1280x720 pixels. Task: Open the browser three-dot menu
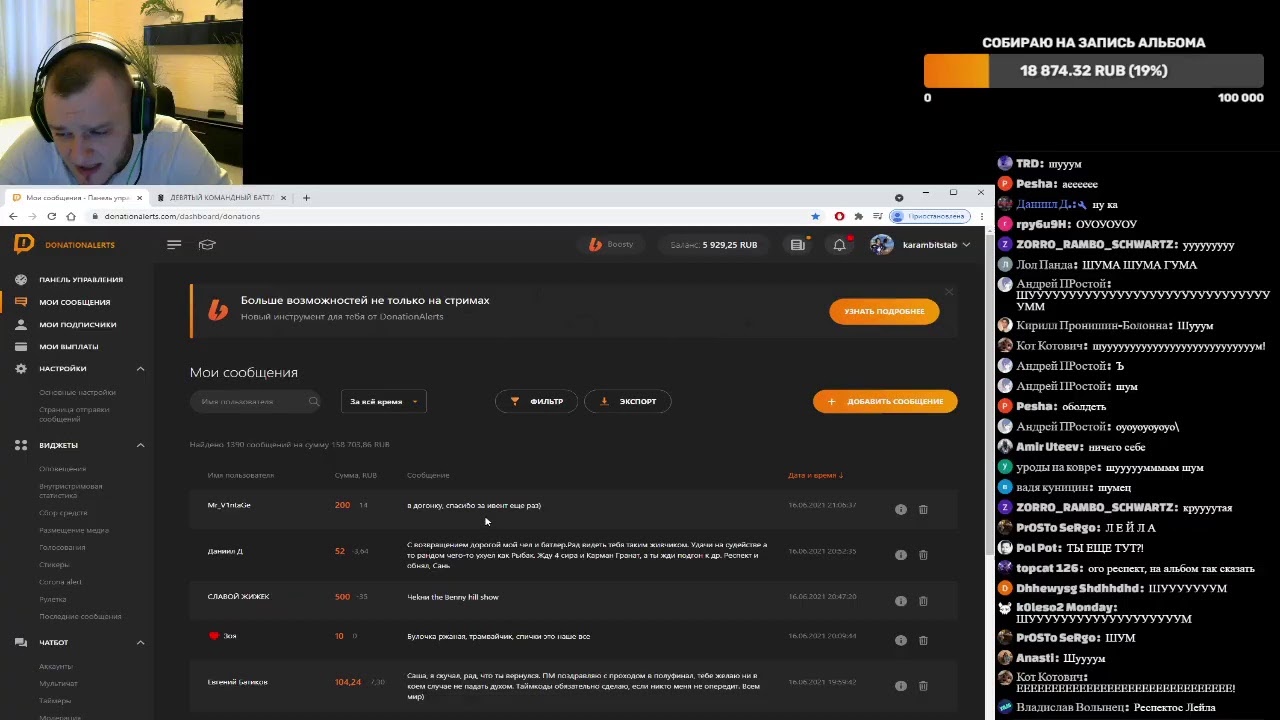(981, 216)
